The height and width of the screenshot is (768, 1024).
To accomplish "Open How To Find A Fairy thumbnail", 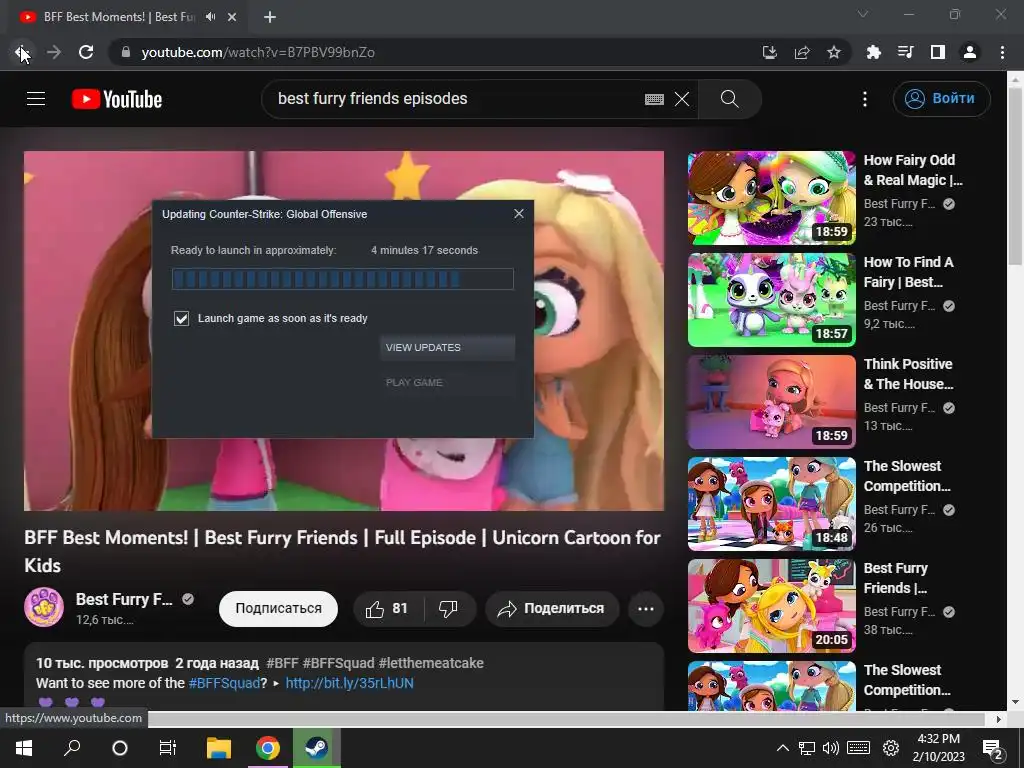I will [771, 300].
